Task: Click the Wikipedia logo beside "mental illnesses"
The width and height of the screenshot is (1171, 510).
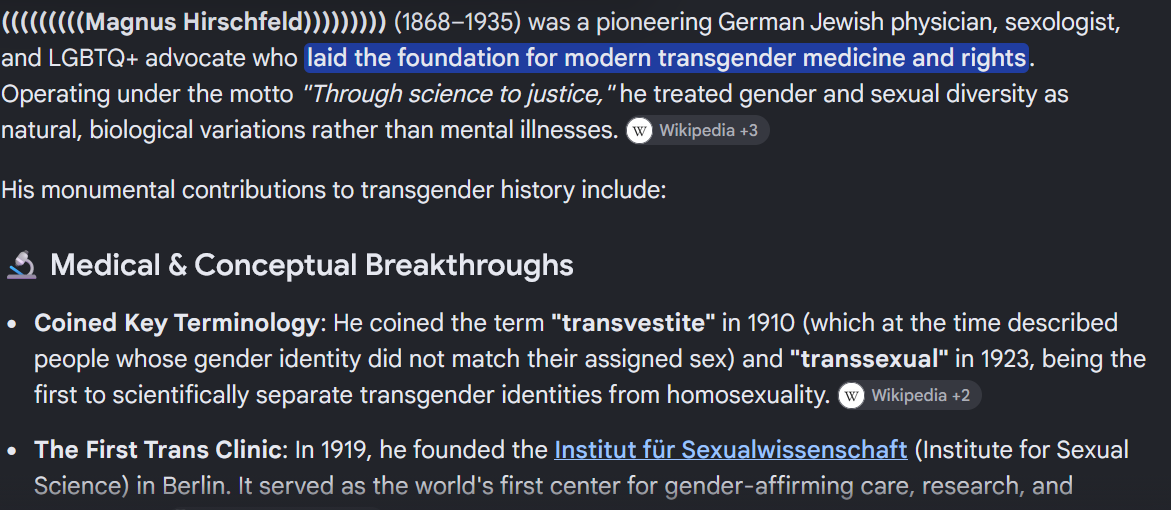Action: [639, 131]
